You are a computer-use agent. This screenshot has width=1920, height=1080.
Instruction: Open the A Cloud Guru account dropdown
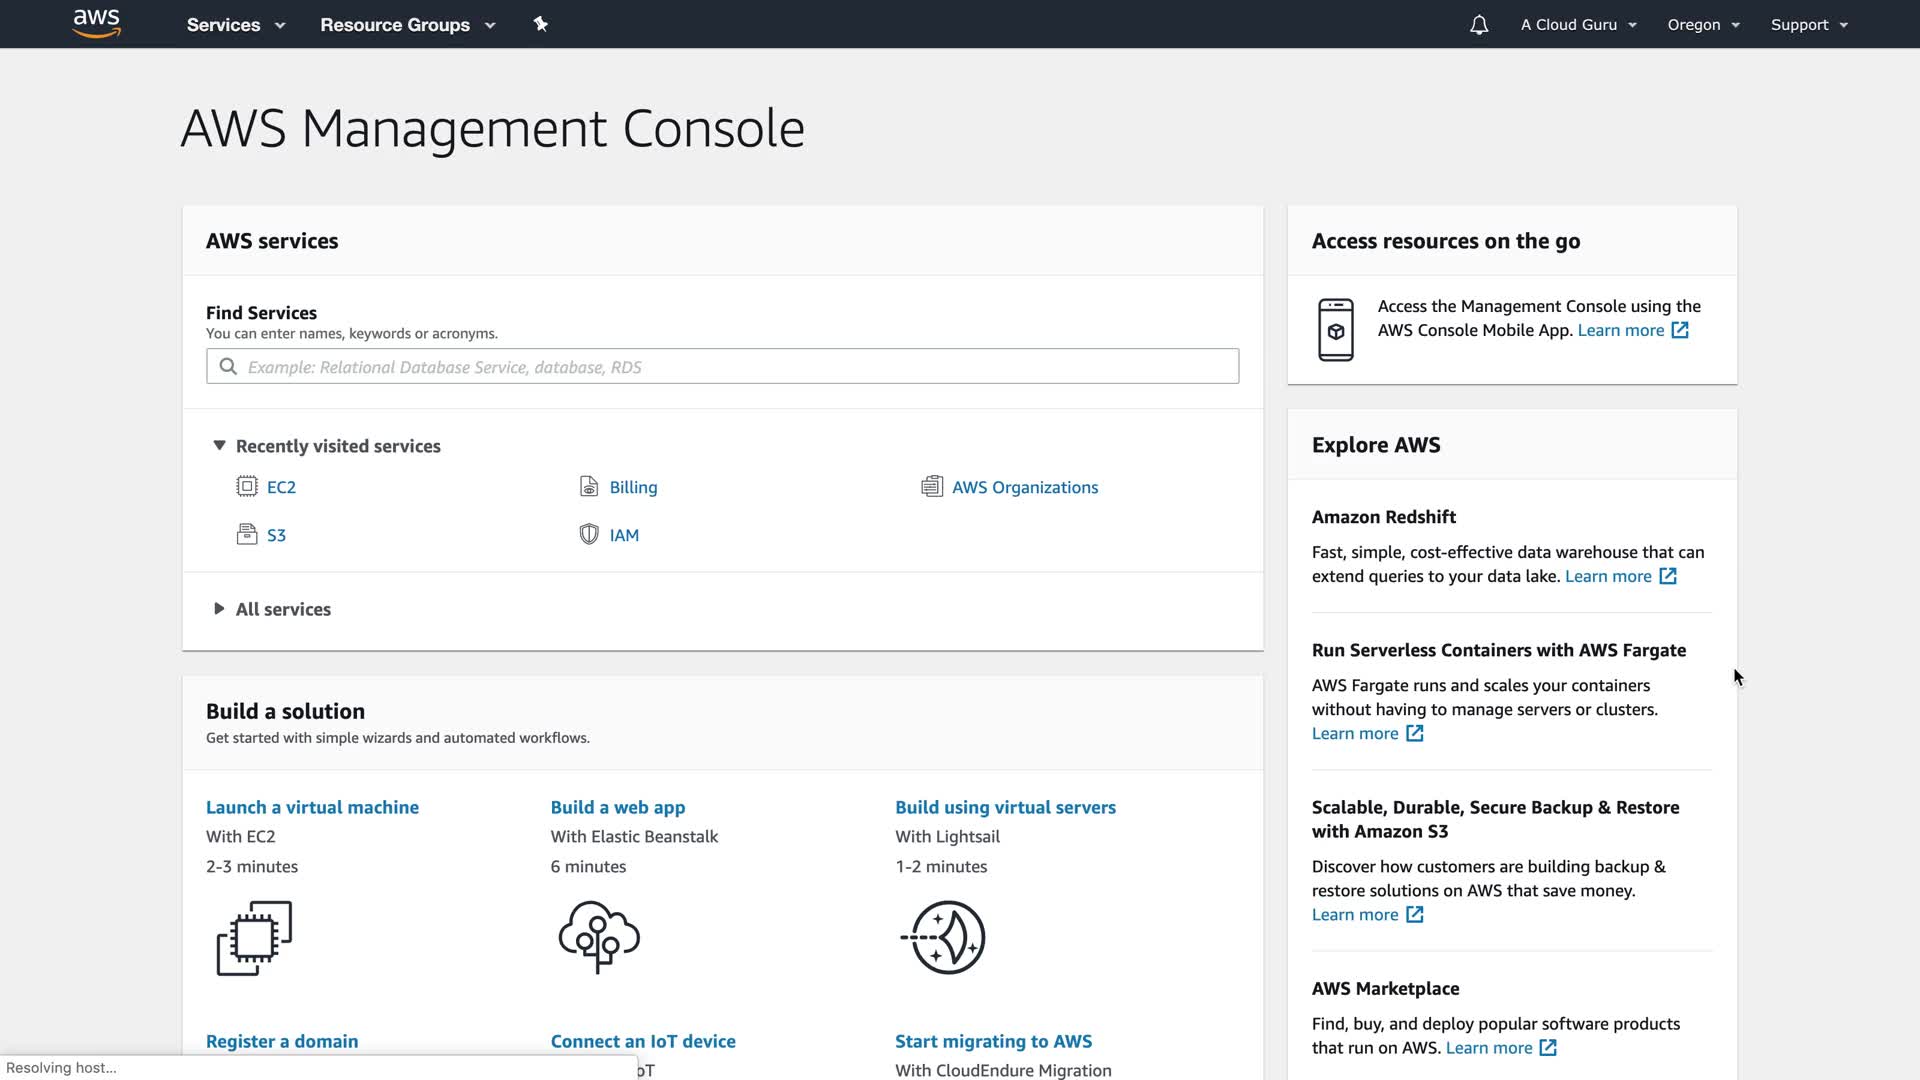[1578, 25]
